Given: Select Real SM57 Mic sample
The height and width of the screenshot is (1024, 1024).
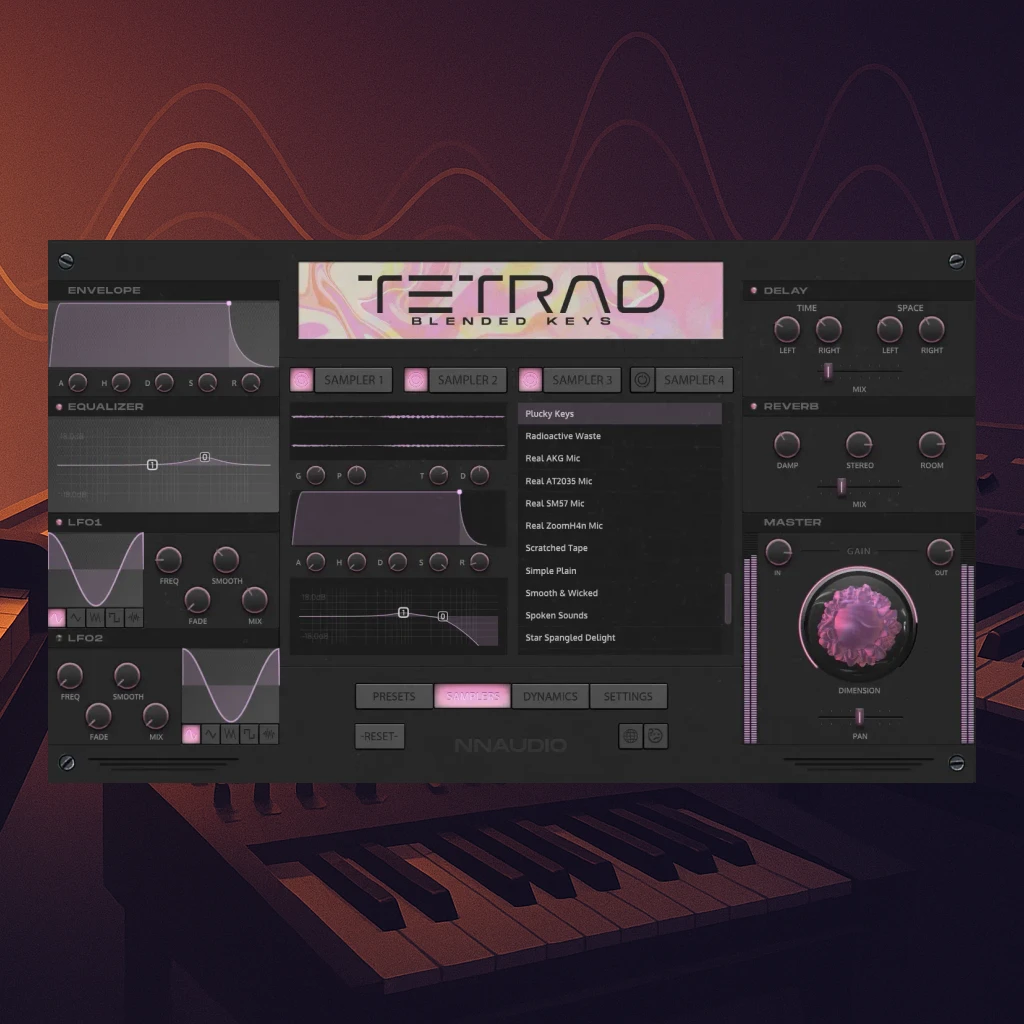Looking at the screenshot, I should (620, 504).
